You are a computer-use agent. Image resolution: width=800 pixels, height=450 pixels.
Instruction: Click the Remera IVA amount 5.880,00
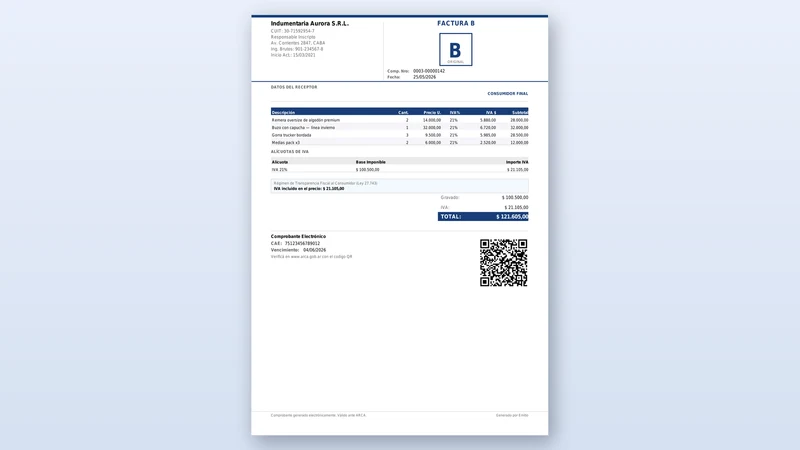[488, 120]
